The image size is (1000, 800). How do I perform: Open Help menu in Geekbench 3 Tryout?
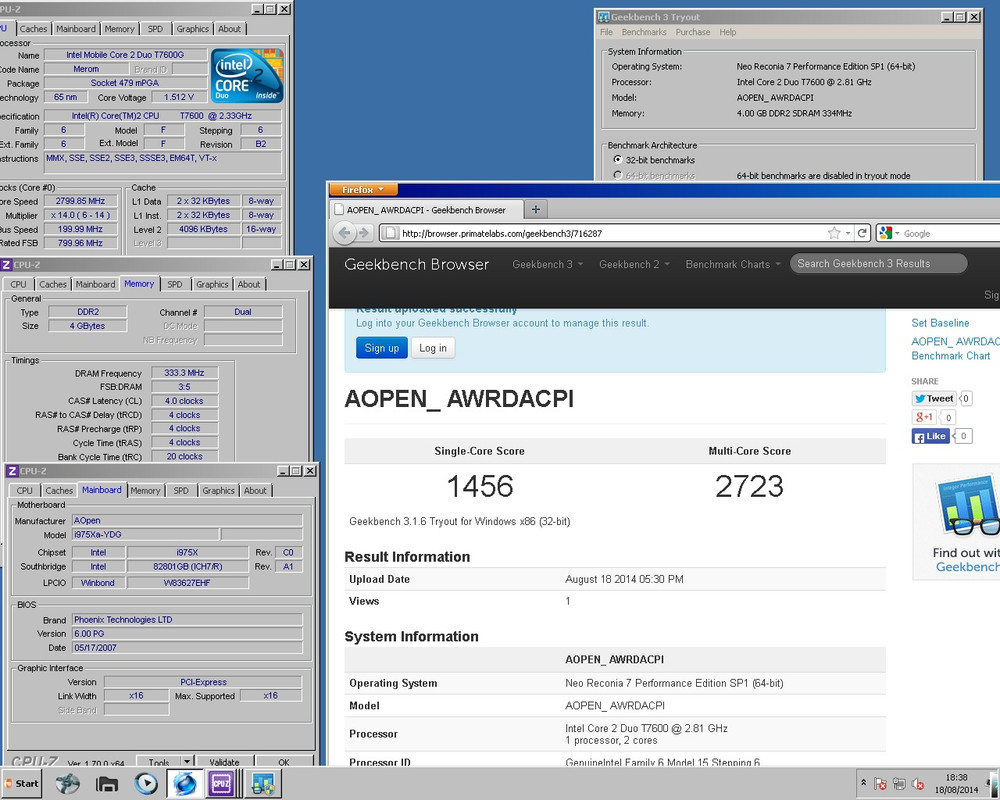pos(727,32)
